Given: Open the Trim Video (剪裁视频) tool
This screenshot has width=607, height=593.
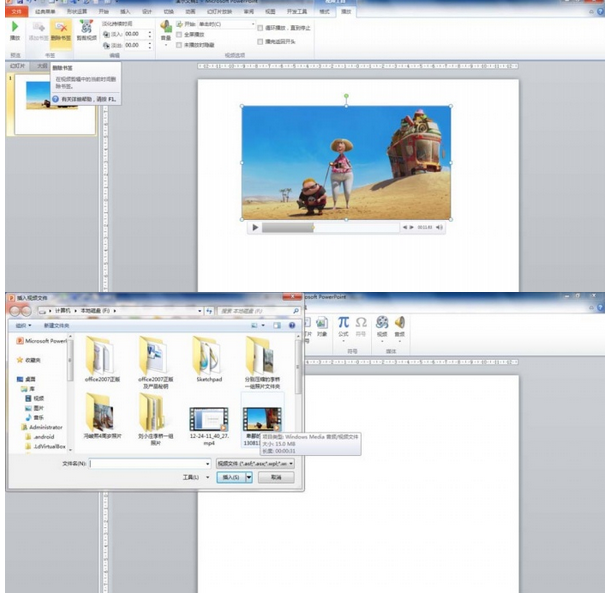Looking at the screenshot, I should [x=85, y=27].
